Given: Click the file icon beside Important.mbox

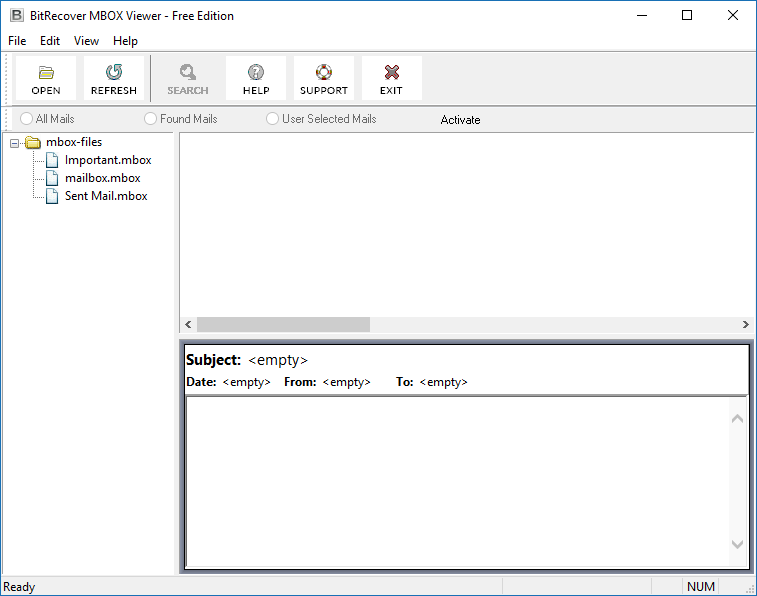Looking at the screenshot, I should click(x=52, y=160).
